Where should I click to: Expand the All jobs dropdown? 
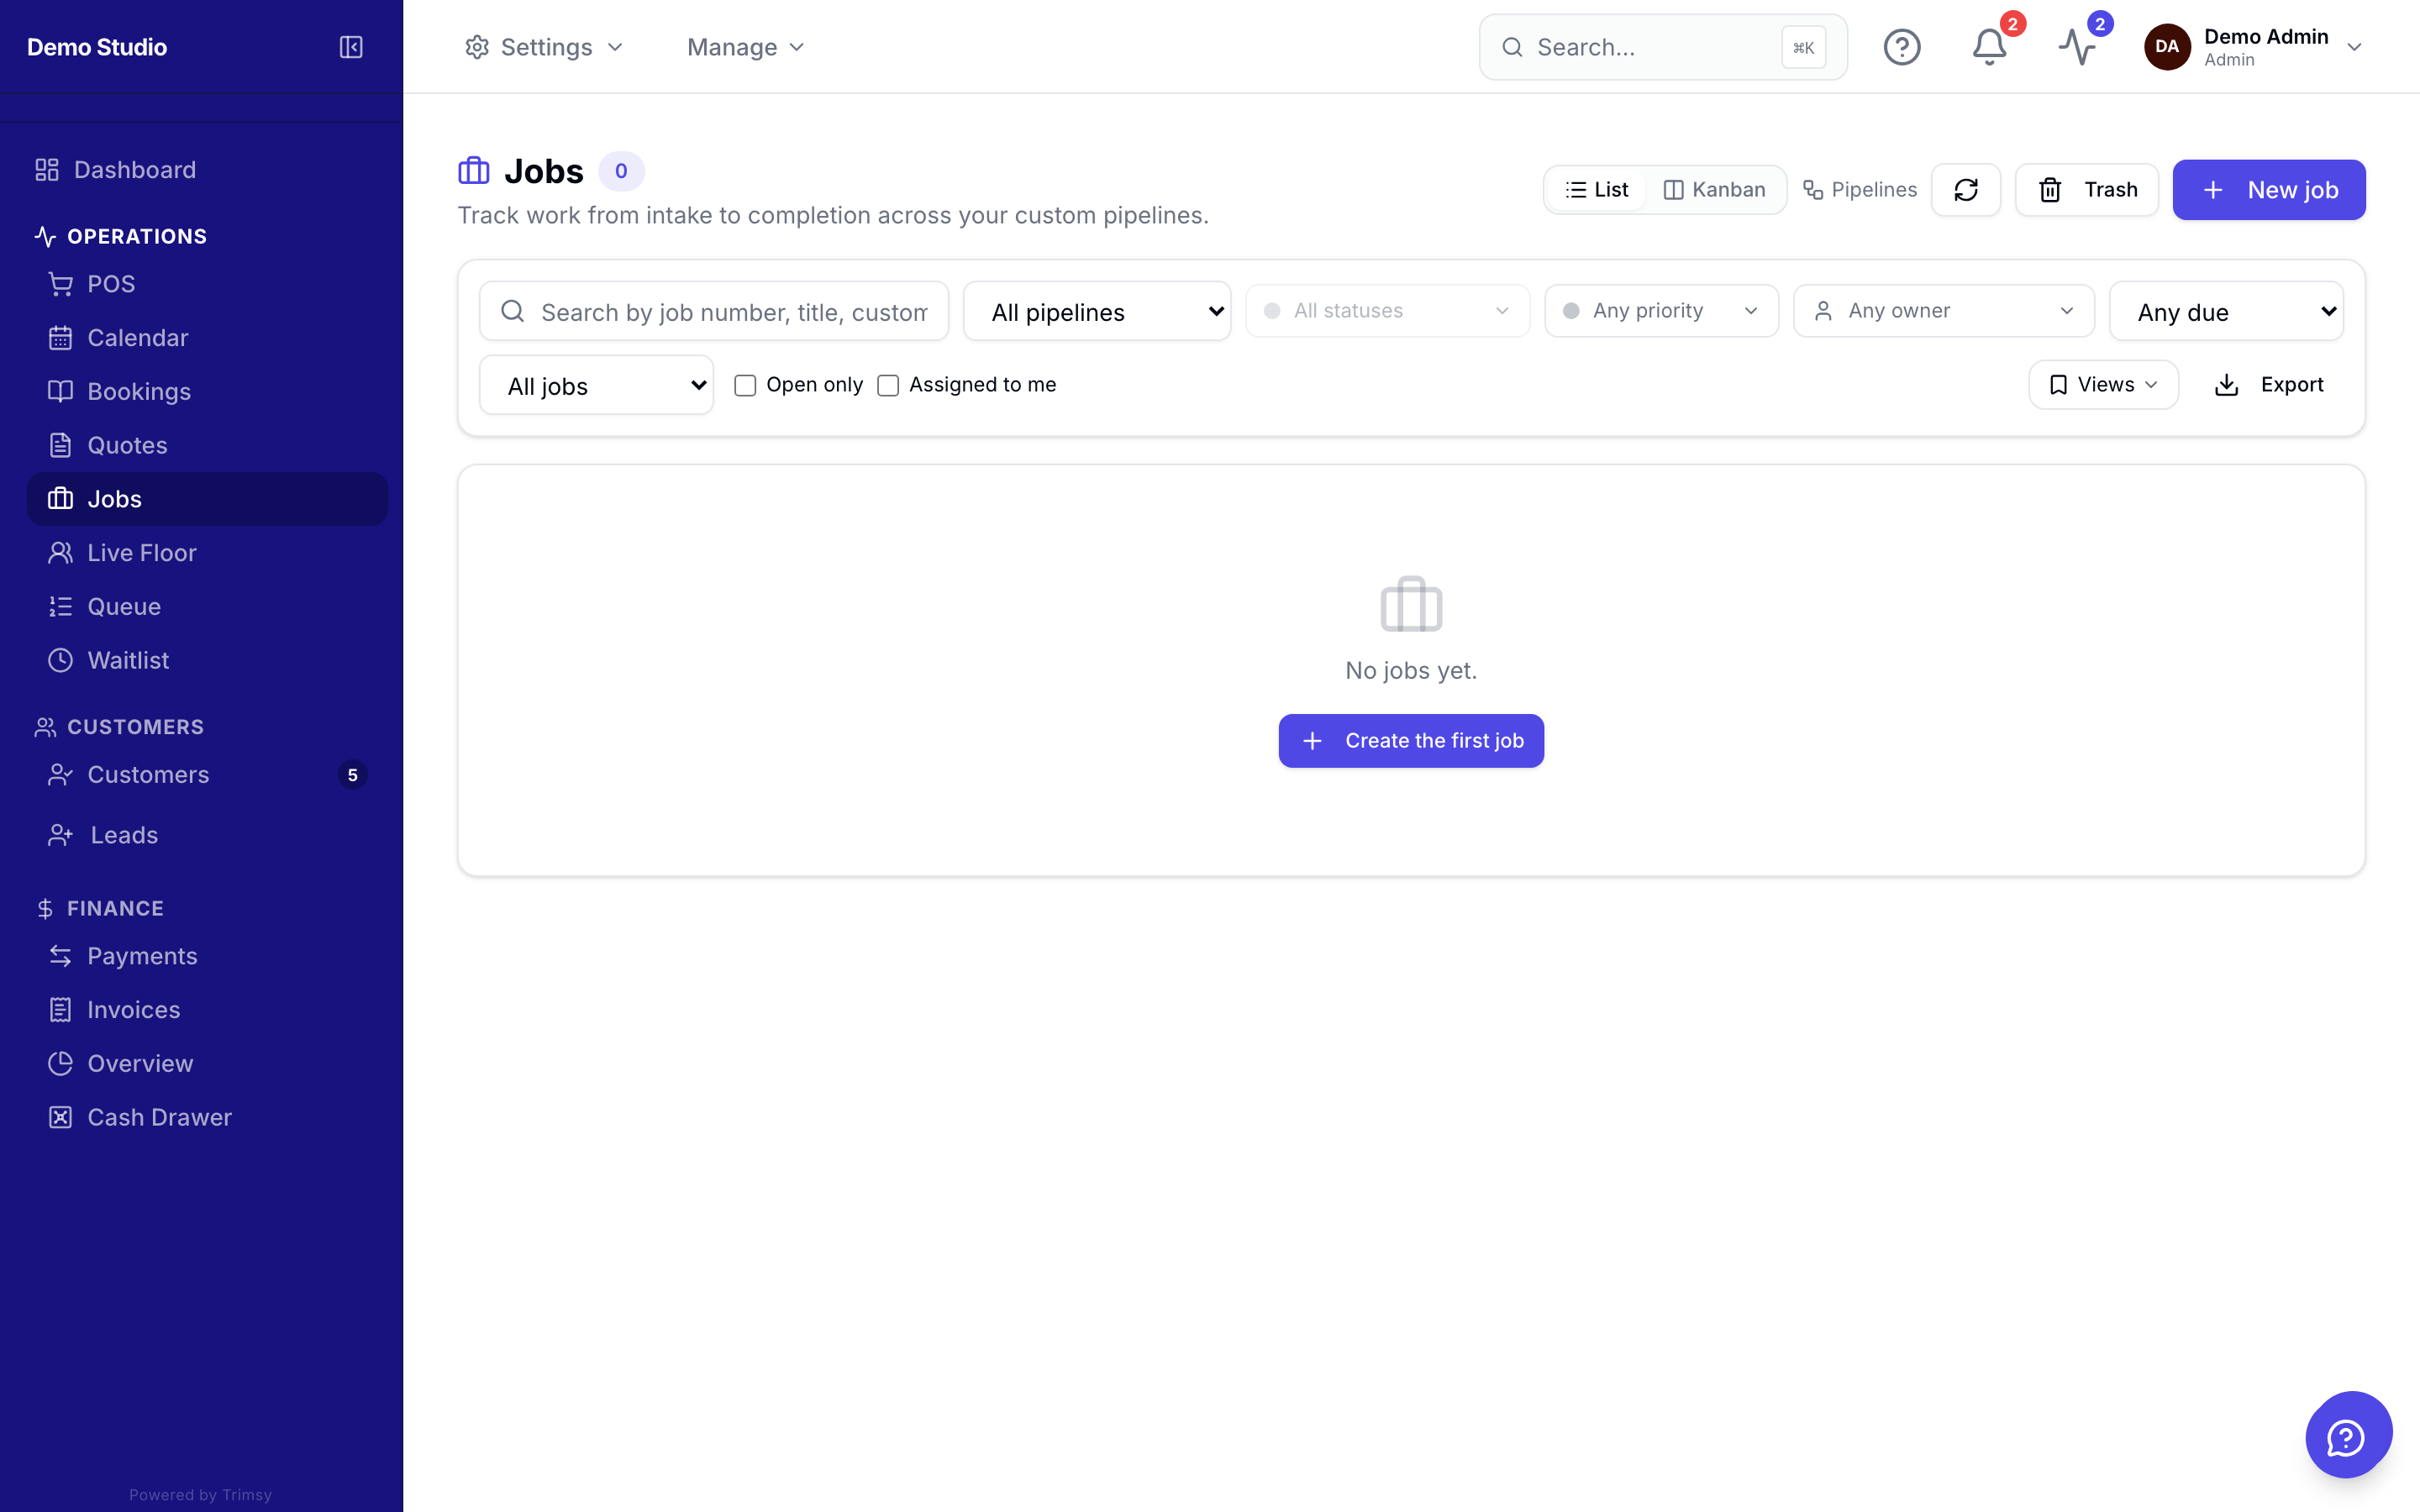pyautogui.click(x=597, y=386)
